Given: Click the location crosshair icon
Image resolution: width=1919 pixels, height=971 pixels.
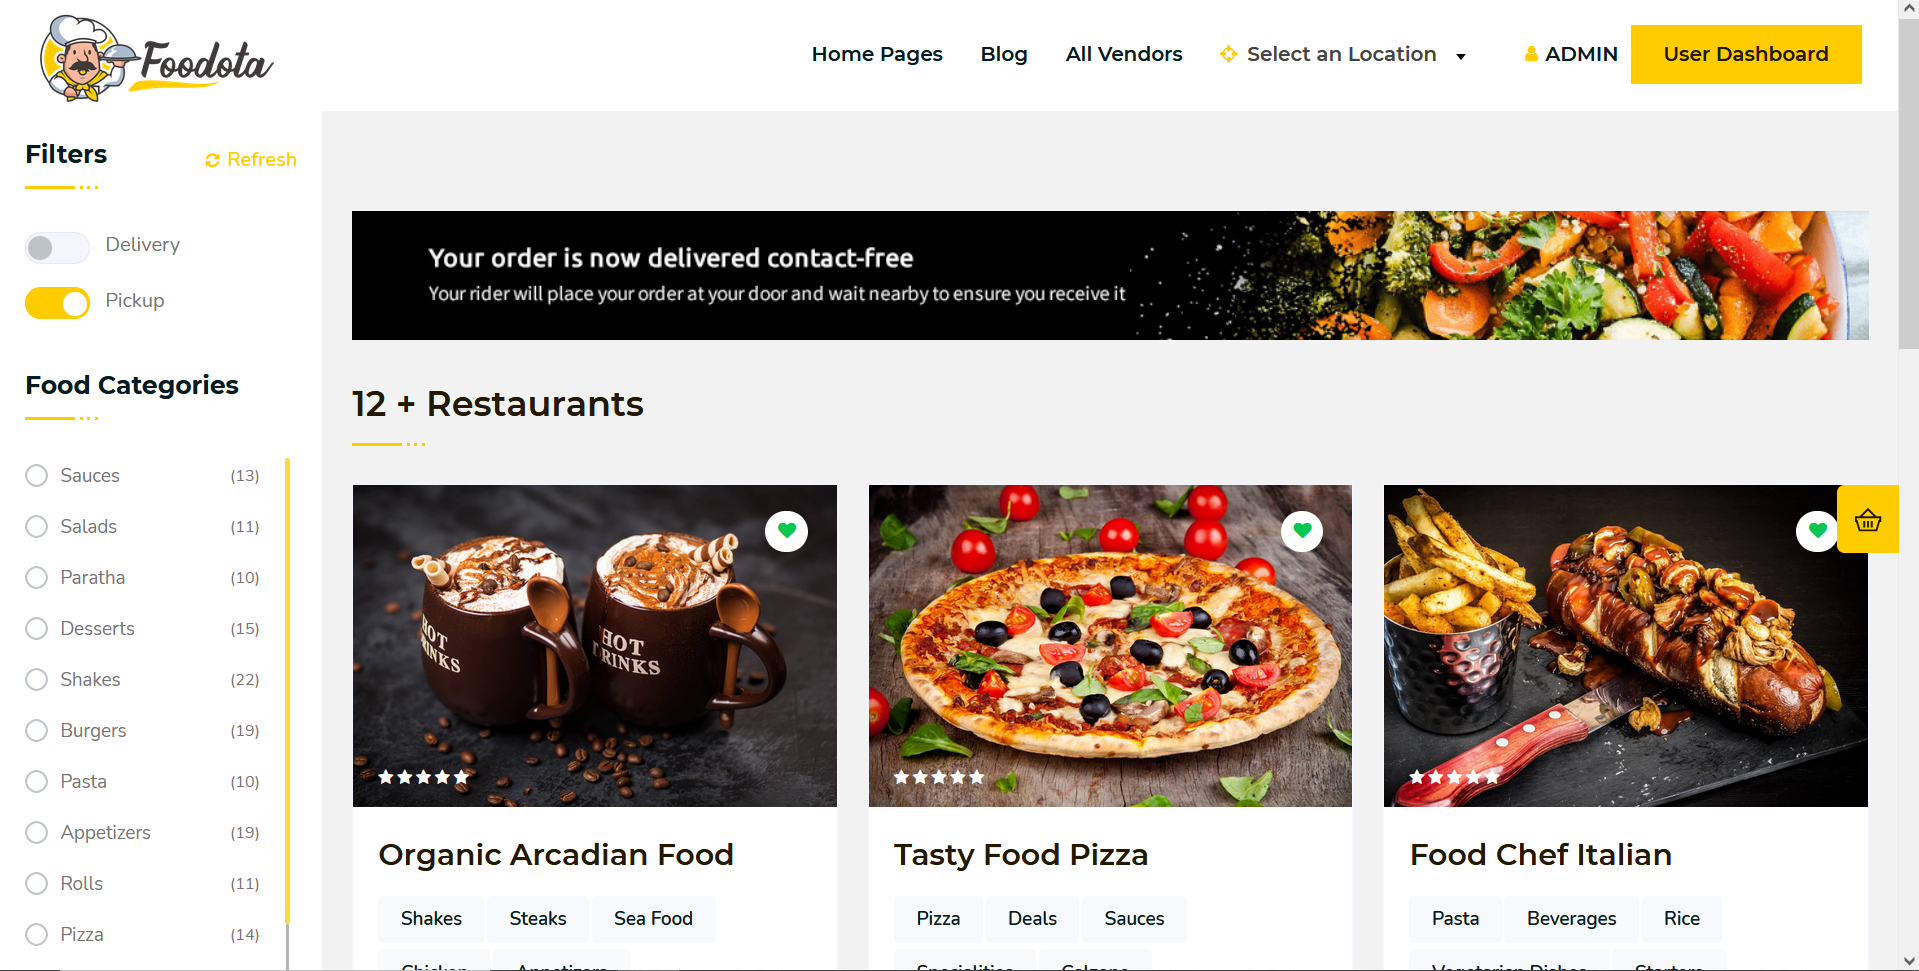Looking at the screenshot, I should tap(1229, 54).
